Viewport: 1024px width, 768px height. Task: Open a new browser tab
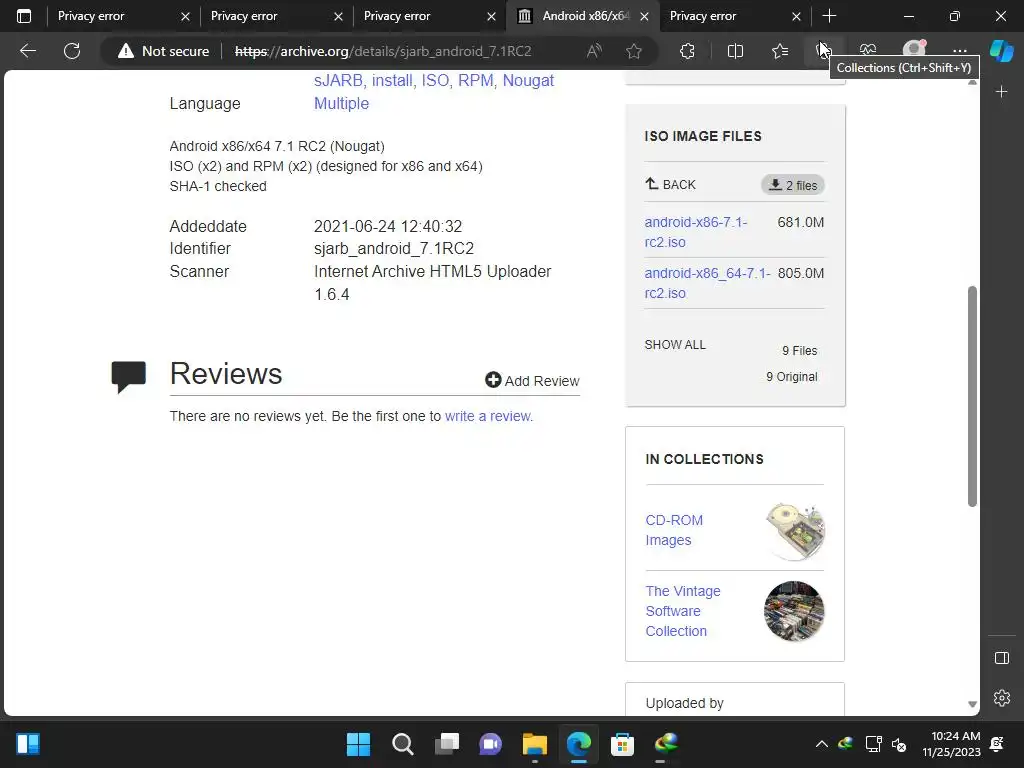click(x=829, y=16)
